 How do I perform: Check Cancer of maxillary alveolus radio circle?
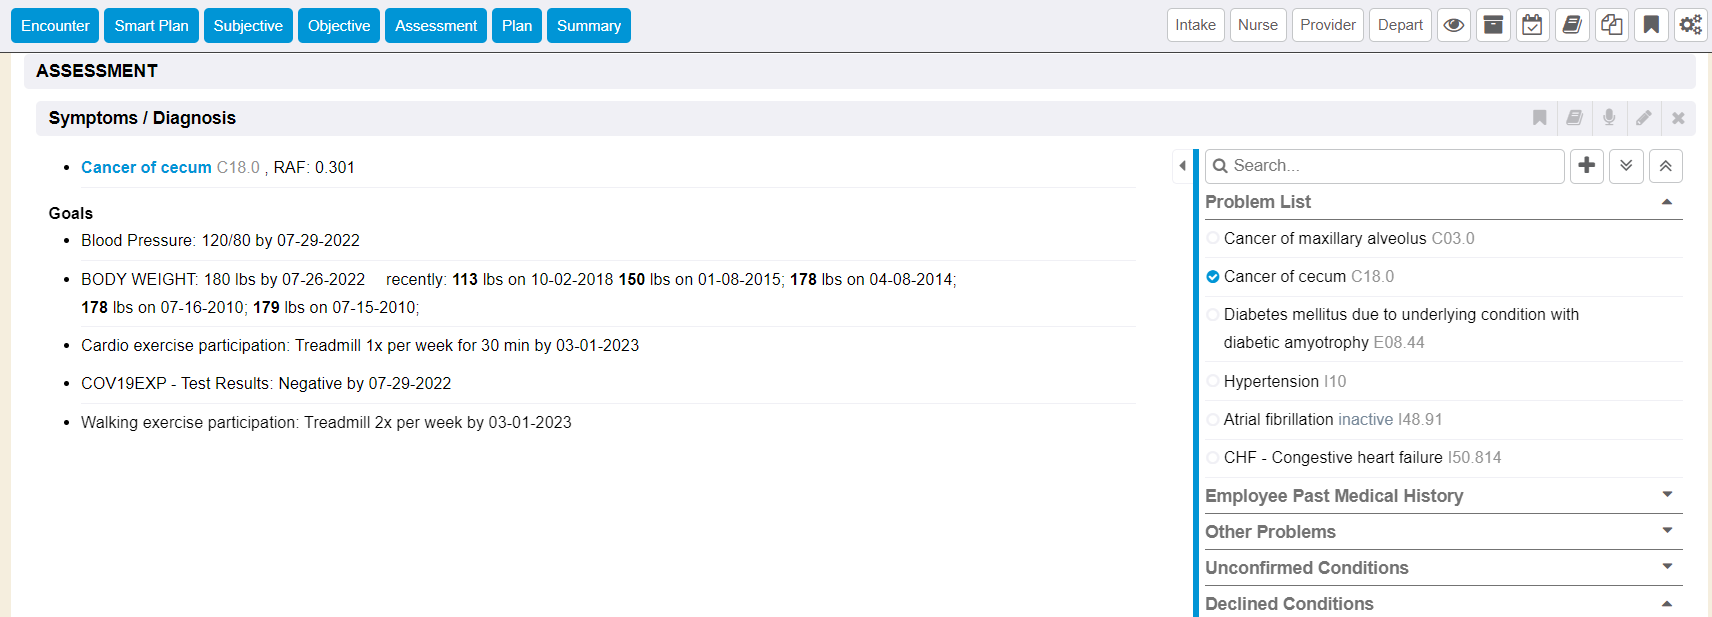coord(1213,238)
